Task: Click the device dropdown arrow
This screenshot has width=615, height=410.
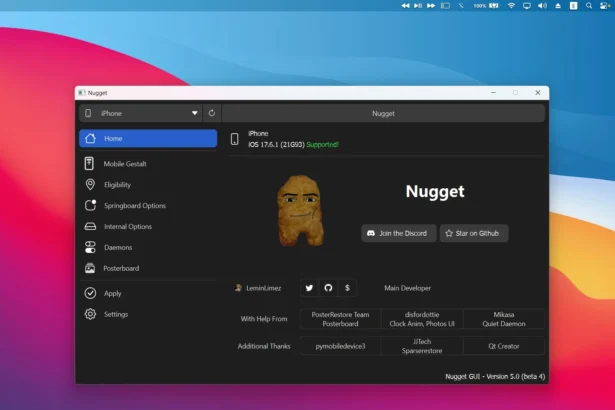Action: (195, 113)
